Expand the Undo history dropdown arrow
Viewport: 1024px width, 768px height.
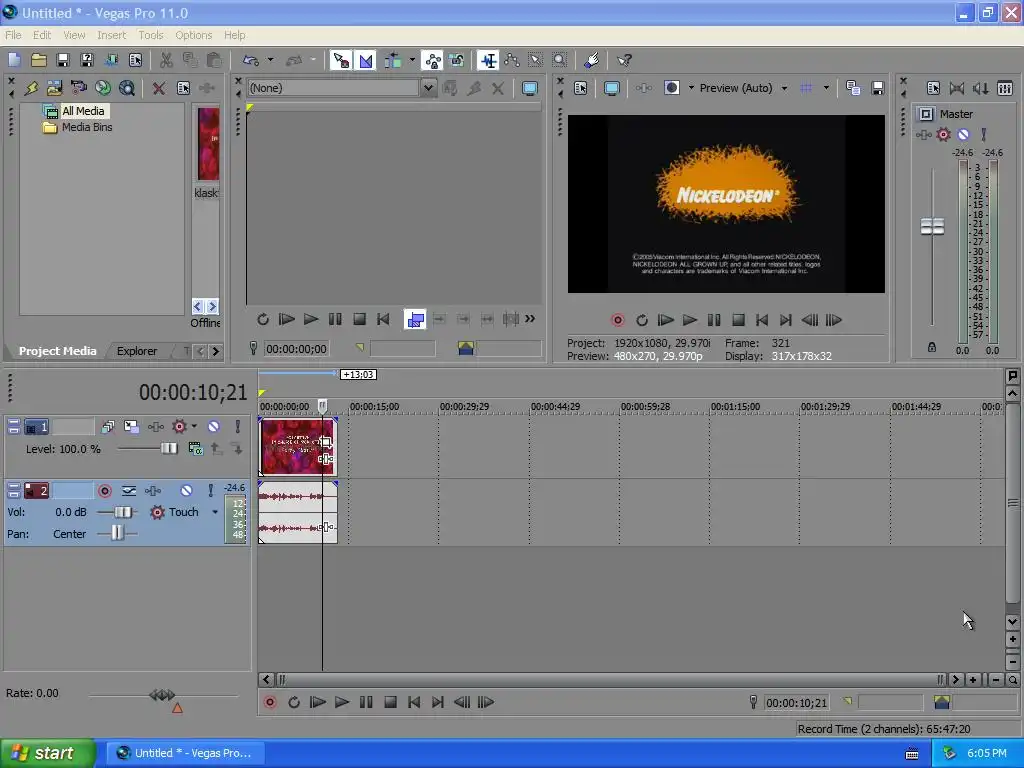coord(270,60)
